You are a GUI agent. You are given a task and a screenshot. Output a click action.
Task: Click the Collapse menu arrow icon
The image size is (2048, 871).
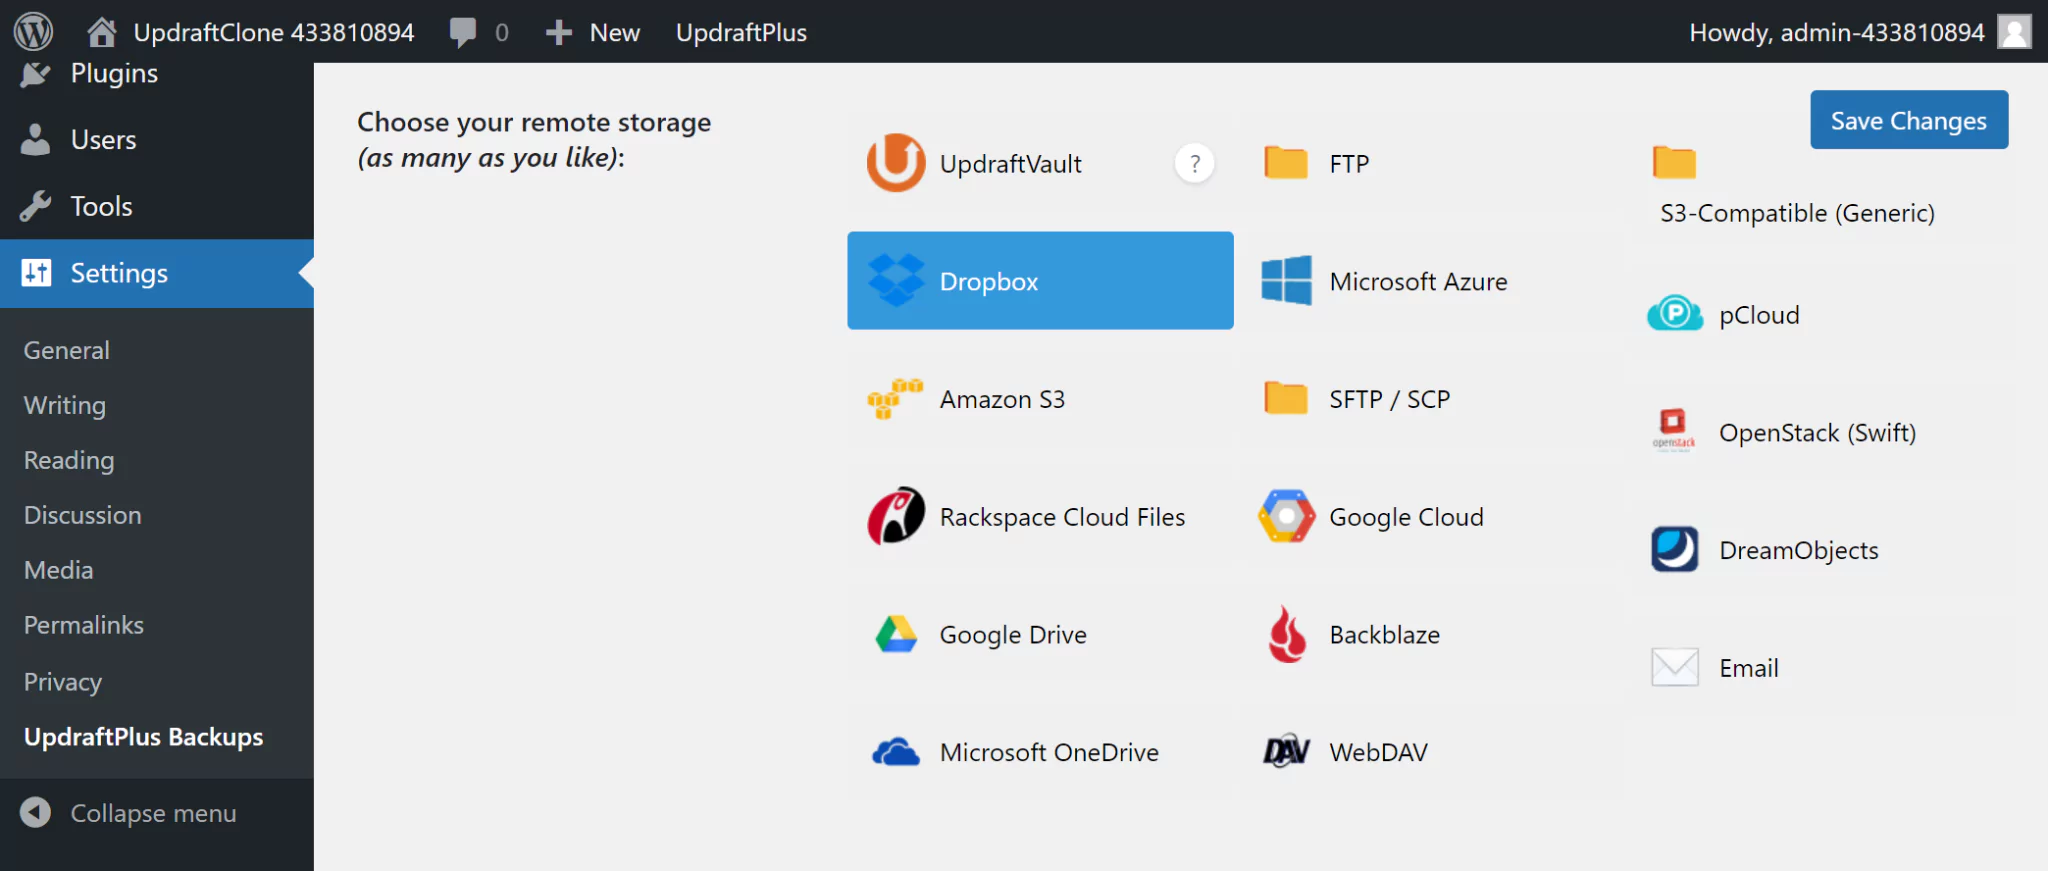click(x=35, y=812)
